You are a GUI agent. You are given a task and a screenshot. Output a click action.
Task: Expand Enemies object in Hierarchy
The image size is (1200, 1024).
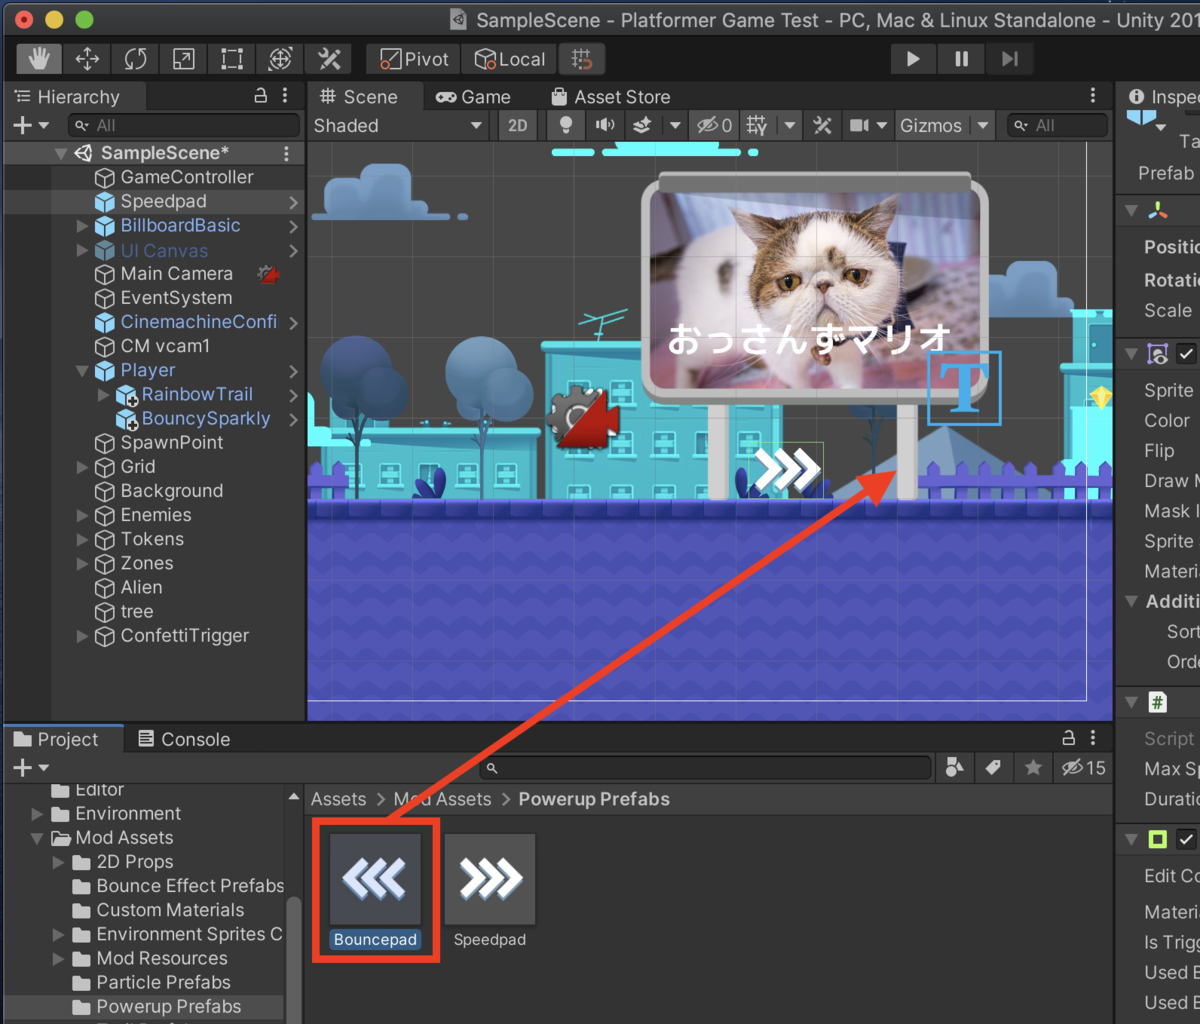pos(82,516)
